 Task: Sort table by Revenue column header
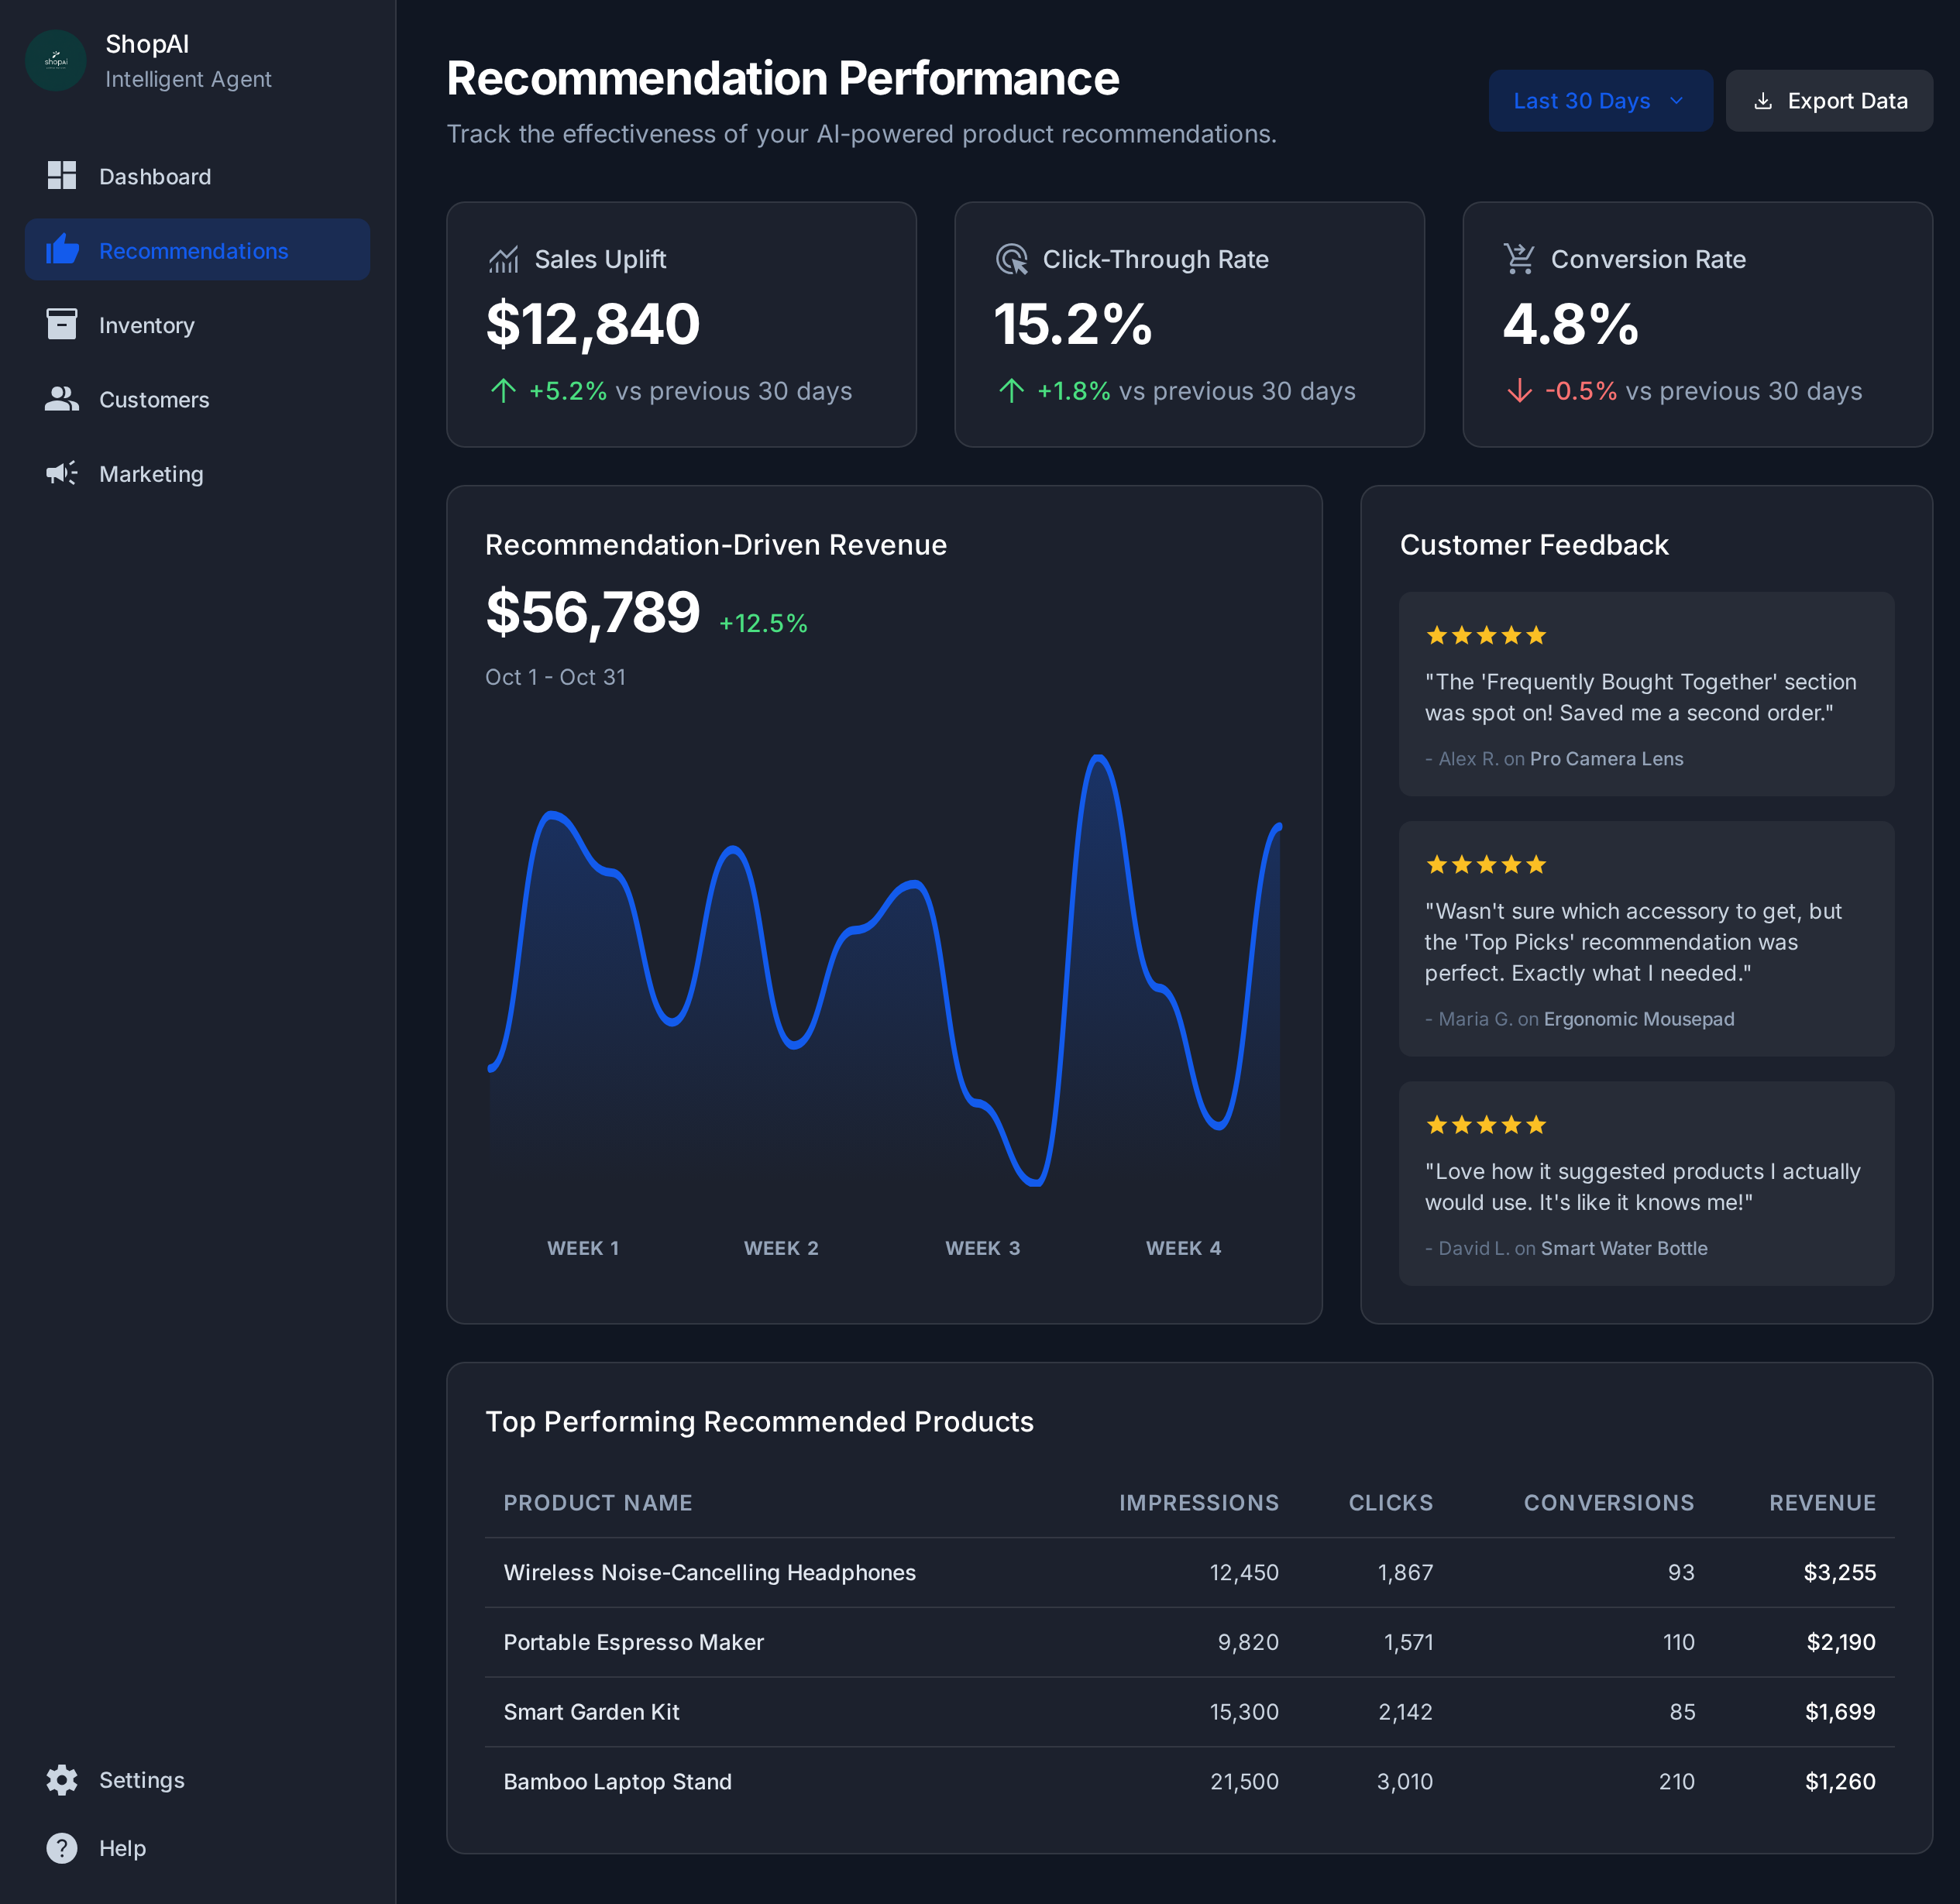coord(1821,1502)
